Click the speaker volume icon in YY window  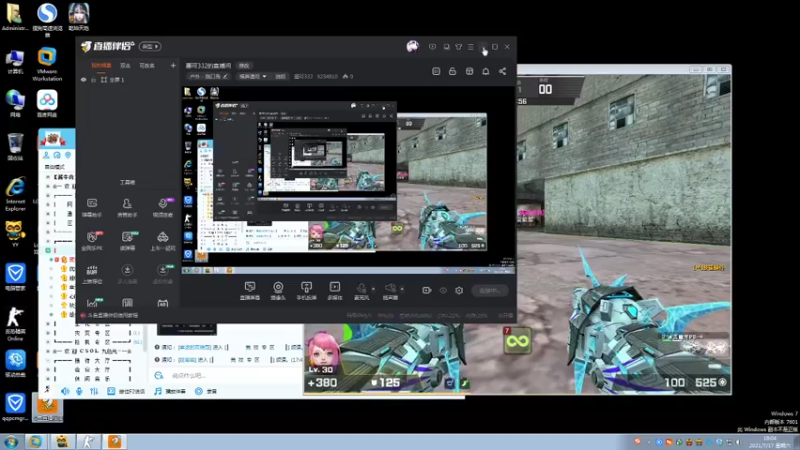65,391
